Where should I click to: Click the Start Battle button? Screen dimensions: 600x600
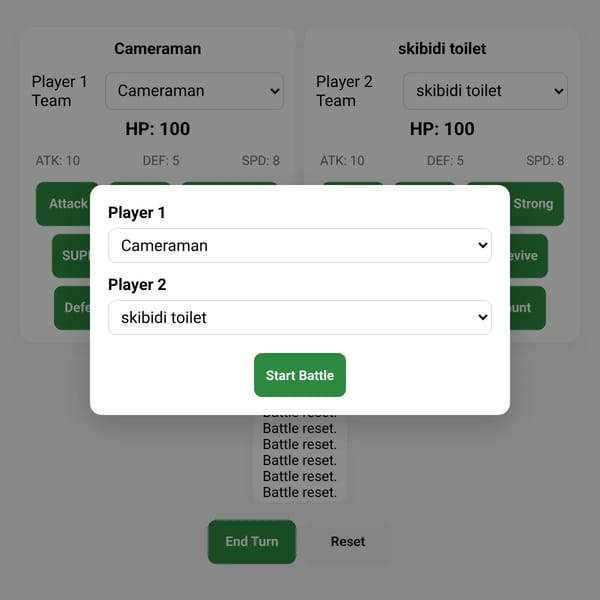(300, 375)
